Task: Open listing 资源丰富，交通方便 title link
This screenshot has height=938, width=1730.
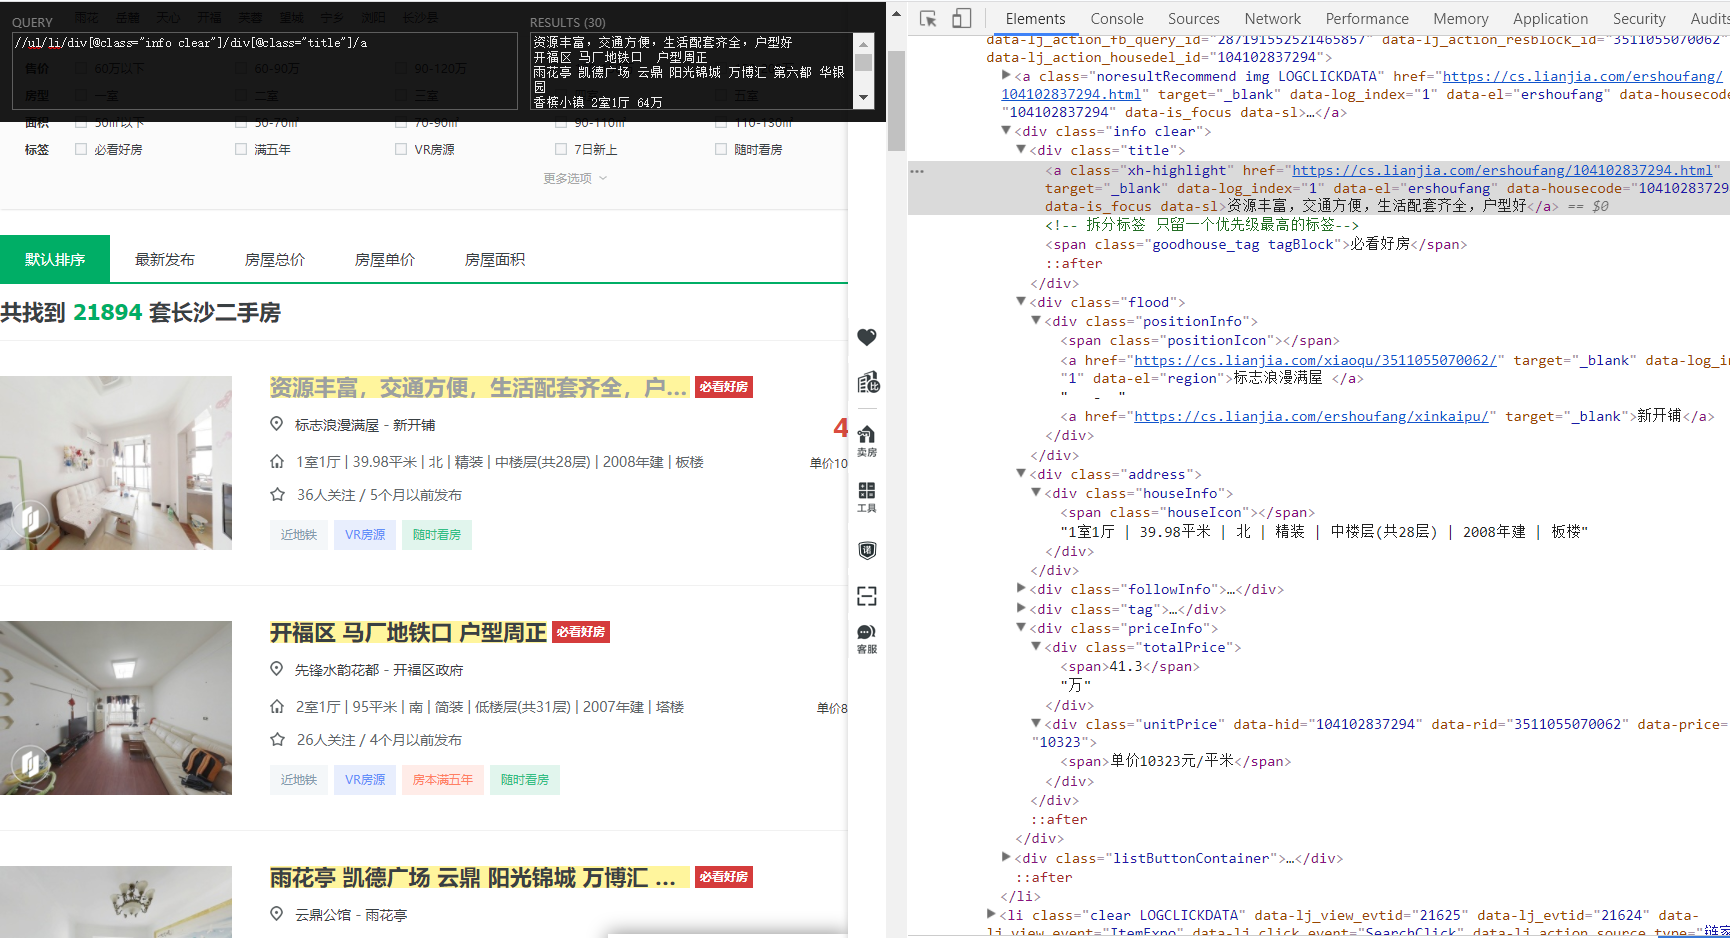Action: pyautogui.click(x=479, y=387)
